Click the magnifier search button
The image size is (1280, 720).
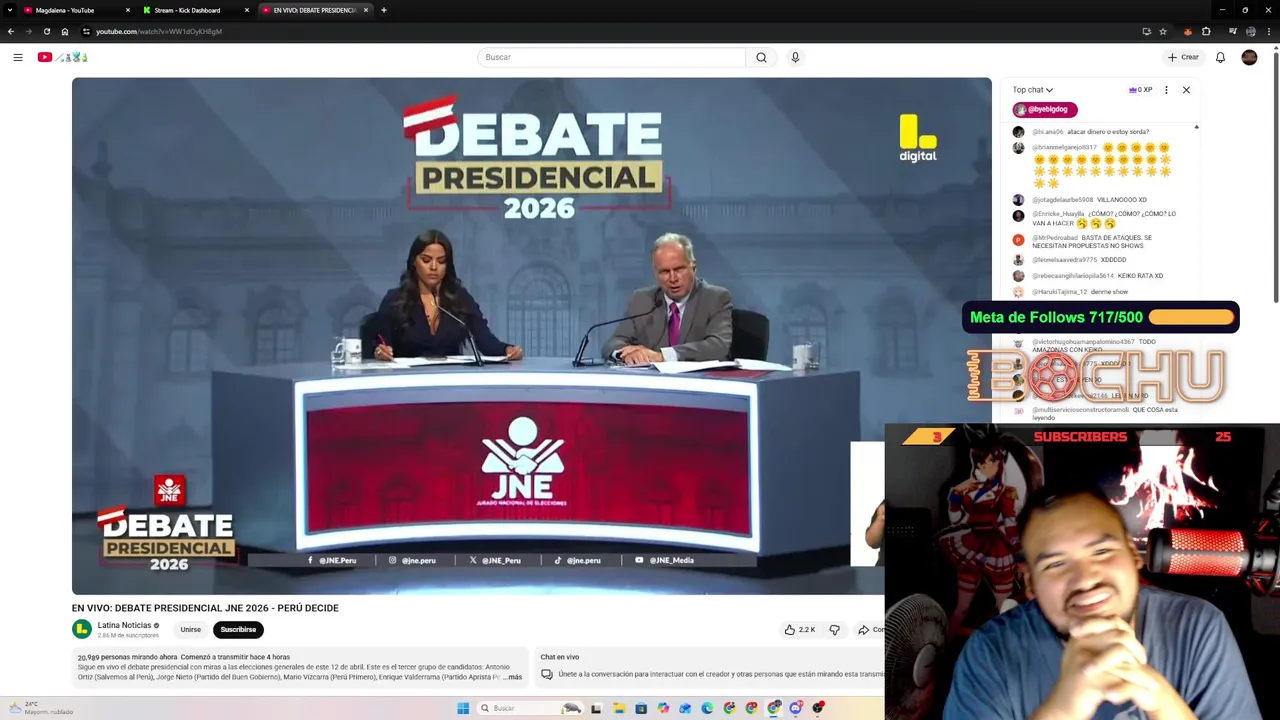[761, 57]
